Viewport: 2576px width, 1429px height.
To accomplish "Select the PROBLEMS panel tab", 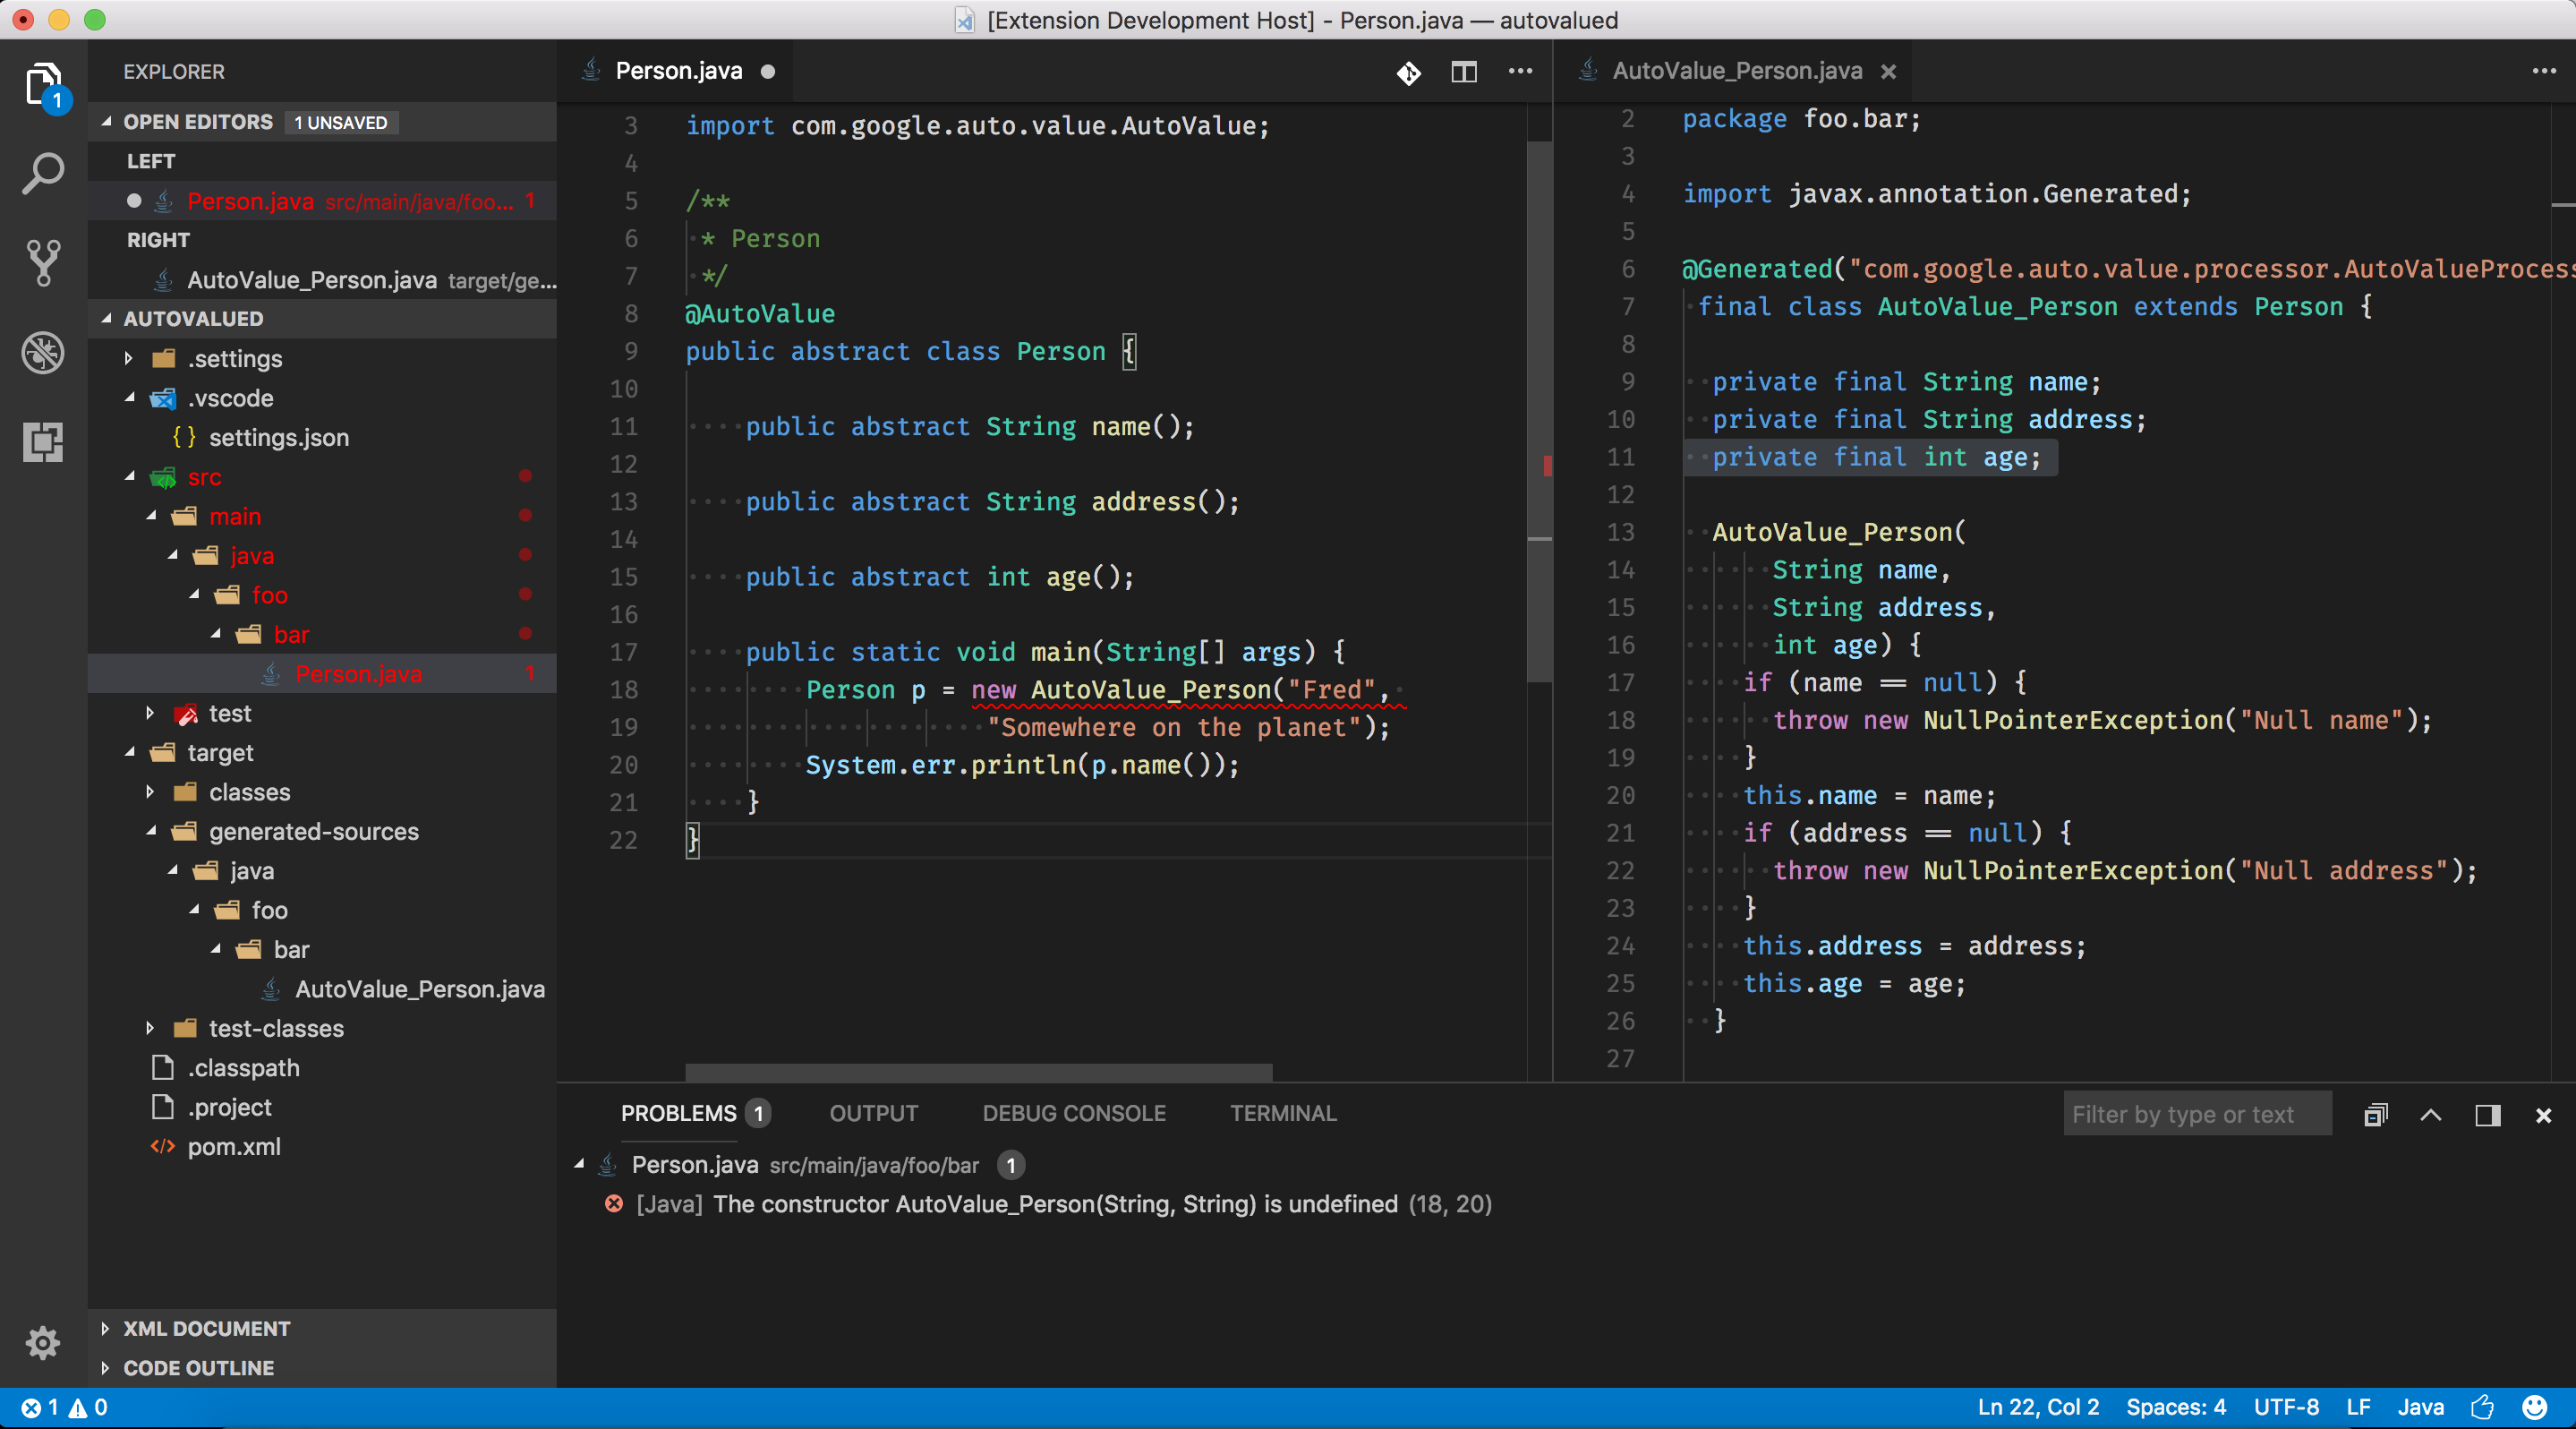I will click(x=678, y=1114).
